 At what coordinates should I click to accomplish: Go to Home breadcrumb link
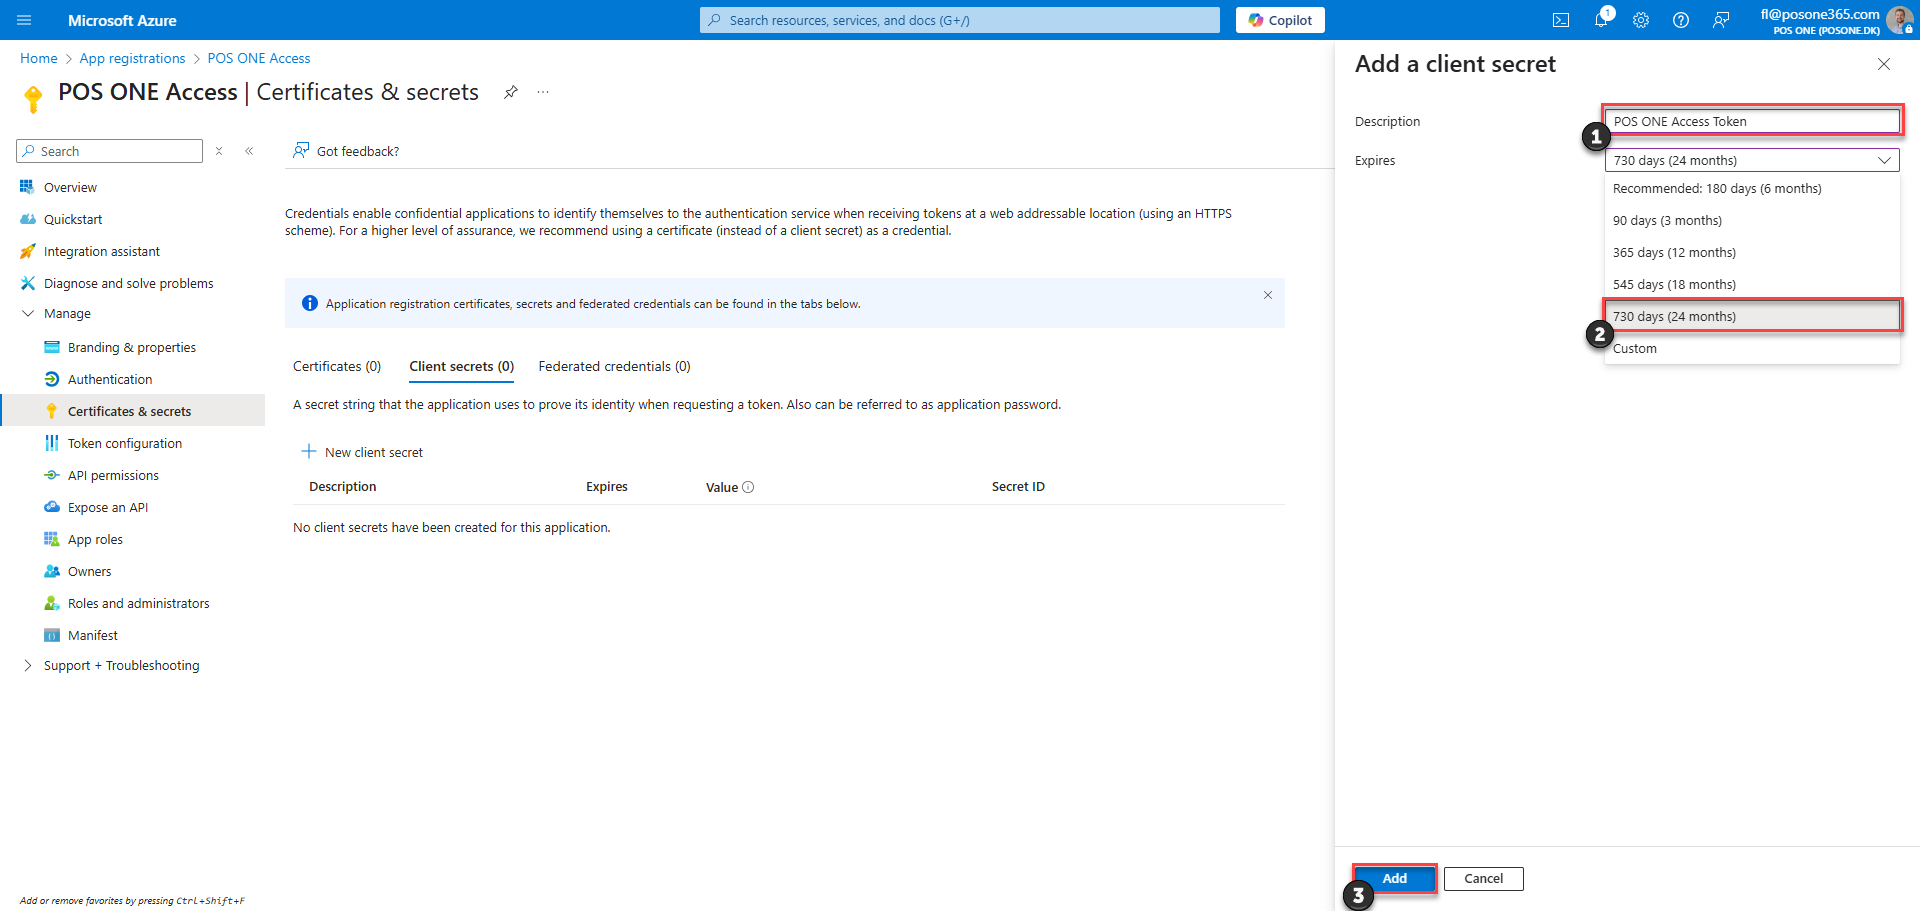tap(39, 58)
